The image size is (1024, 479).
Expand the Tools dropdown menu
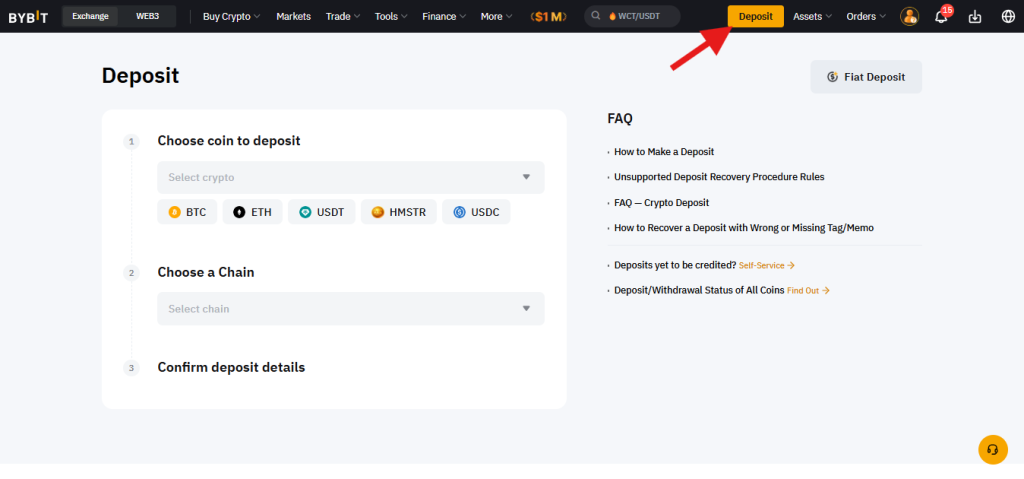pyautogui.click(x=391, y=16)
